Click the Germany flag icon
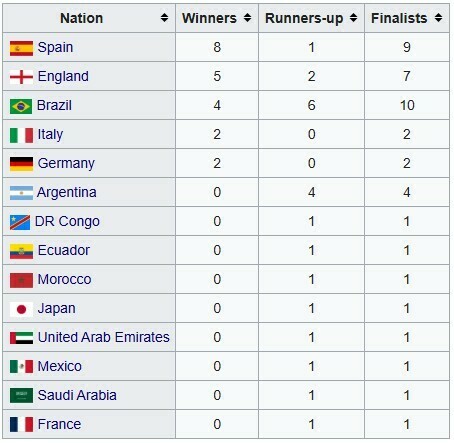Screen dimensions: 454x443 click(21, 164)
